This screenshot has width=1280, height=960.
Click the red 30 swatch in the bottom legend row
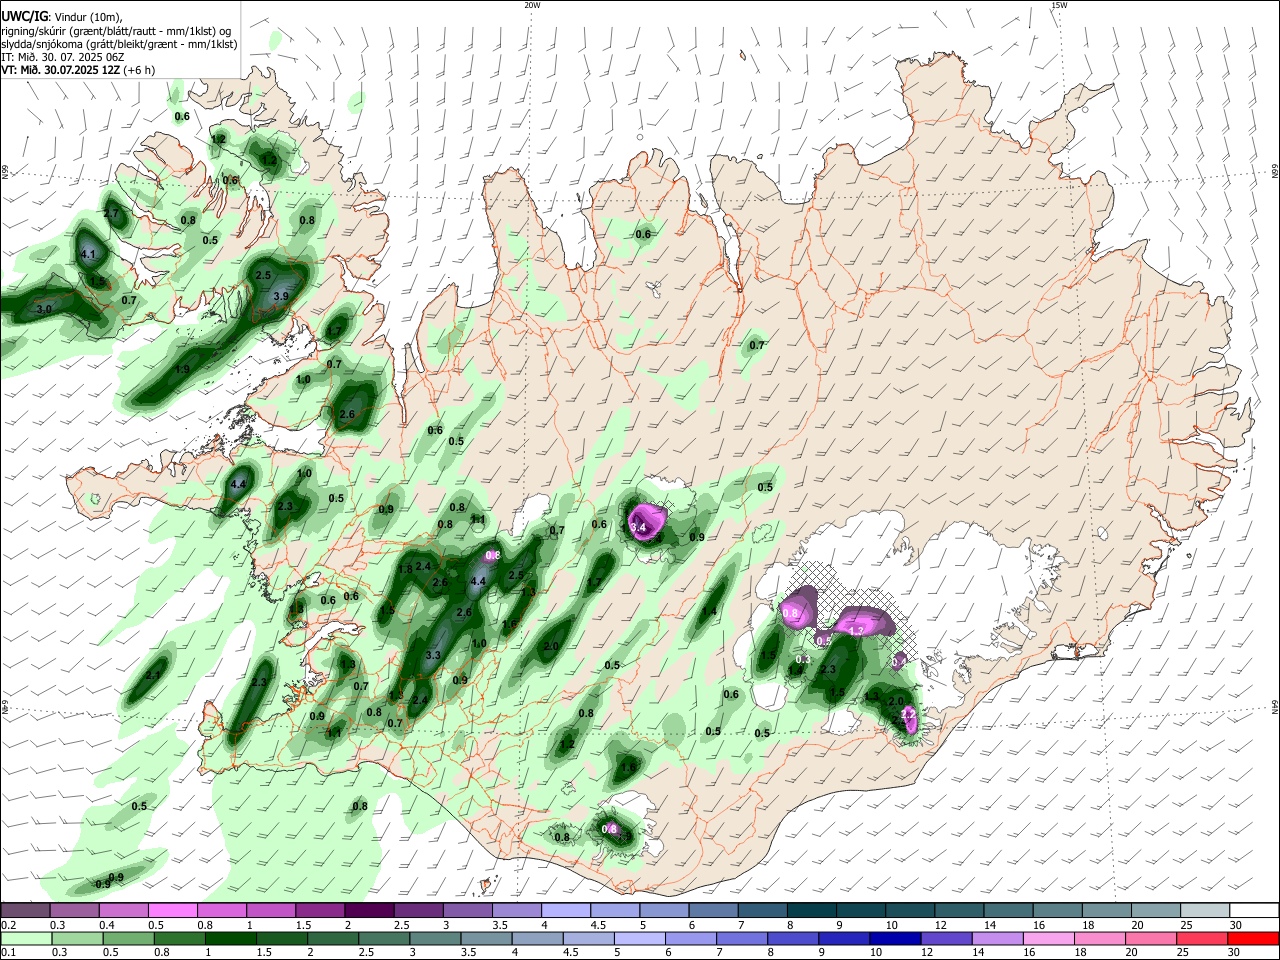1254,938
